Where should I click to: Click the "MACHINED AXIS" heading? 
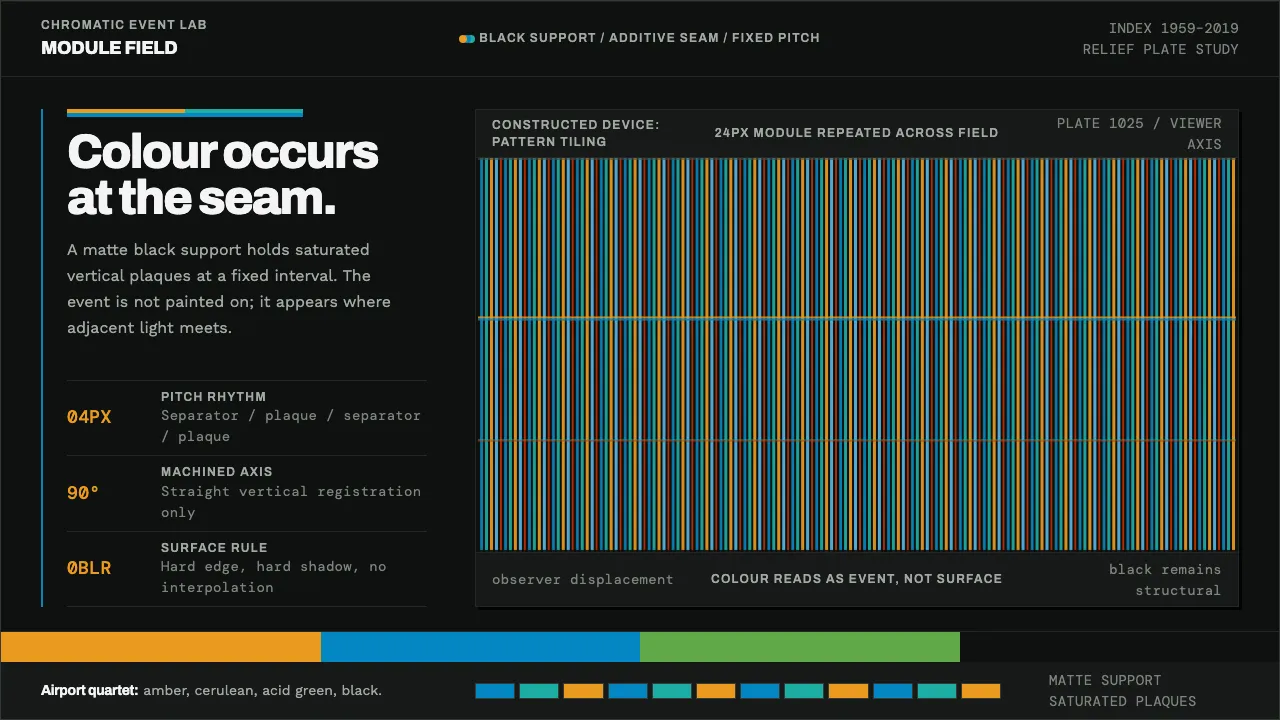click(217, 472)
